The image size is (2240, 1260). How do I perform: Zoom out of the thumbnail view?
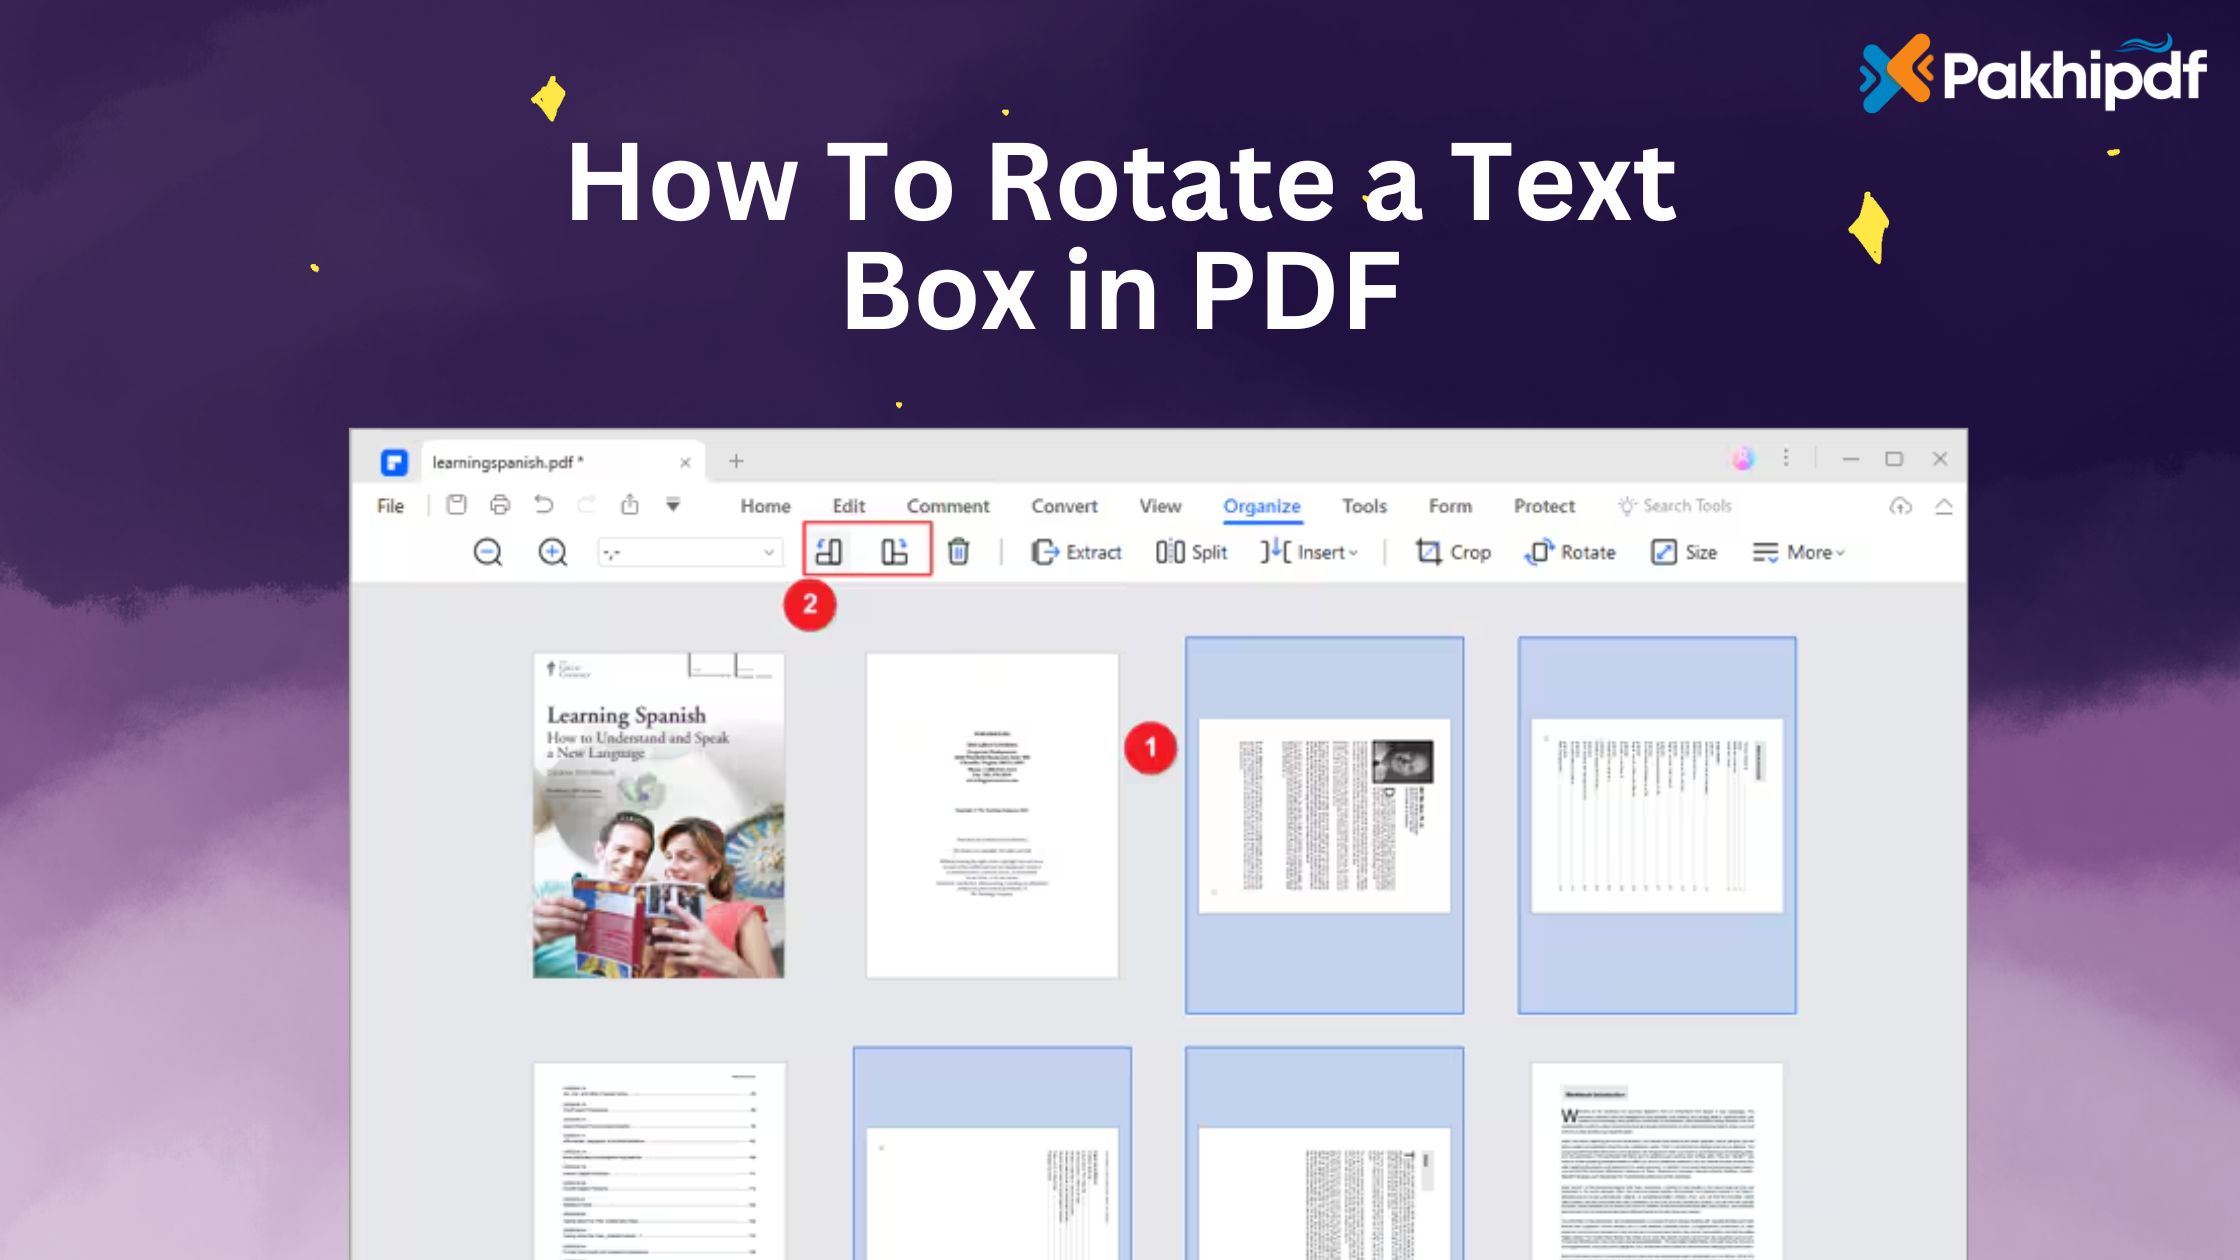(x=488, y=552)
